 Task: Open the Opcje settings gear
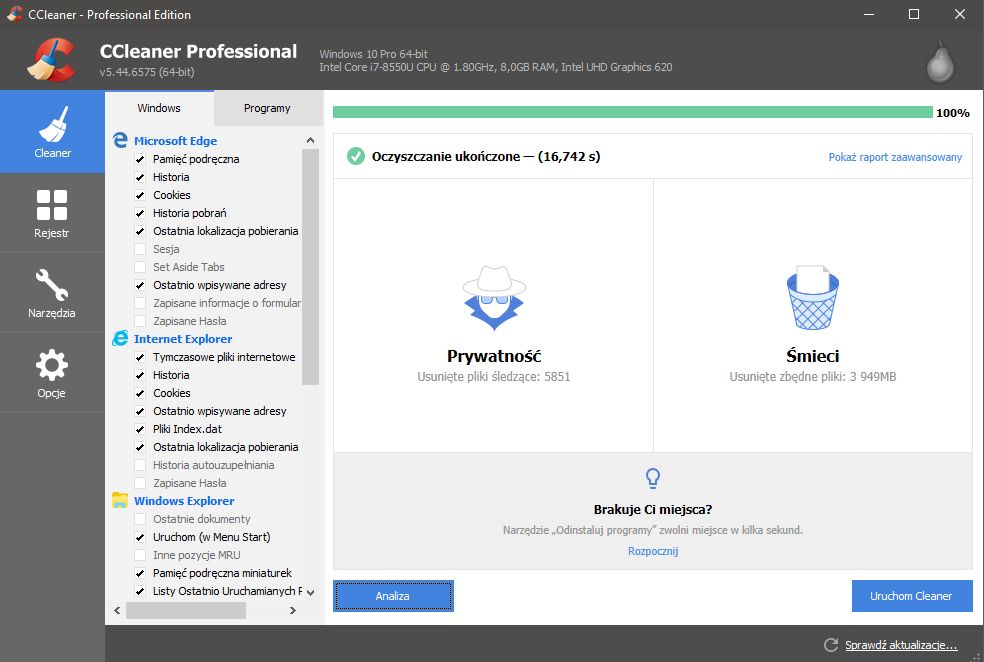52,373
